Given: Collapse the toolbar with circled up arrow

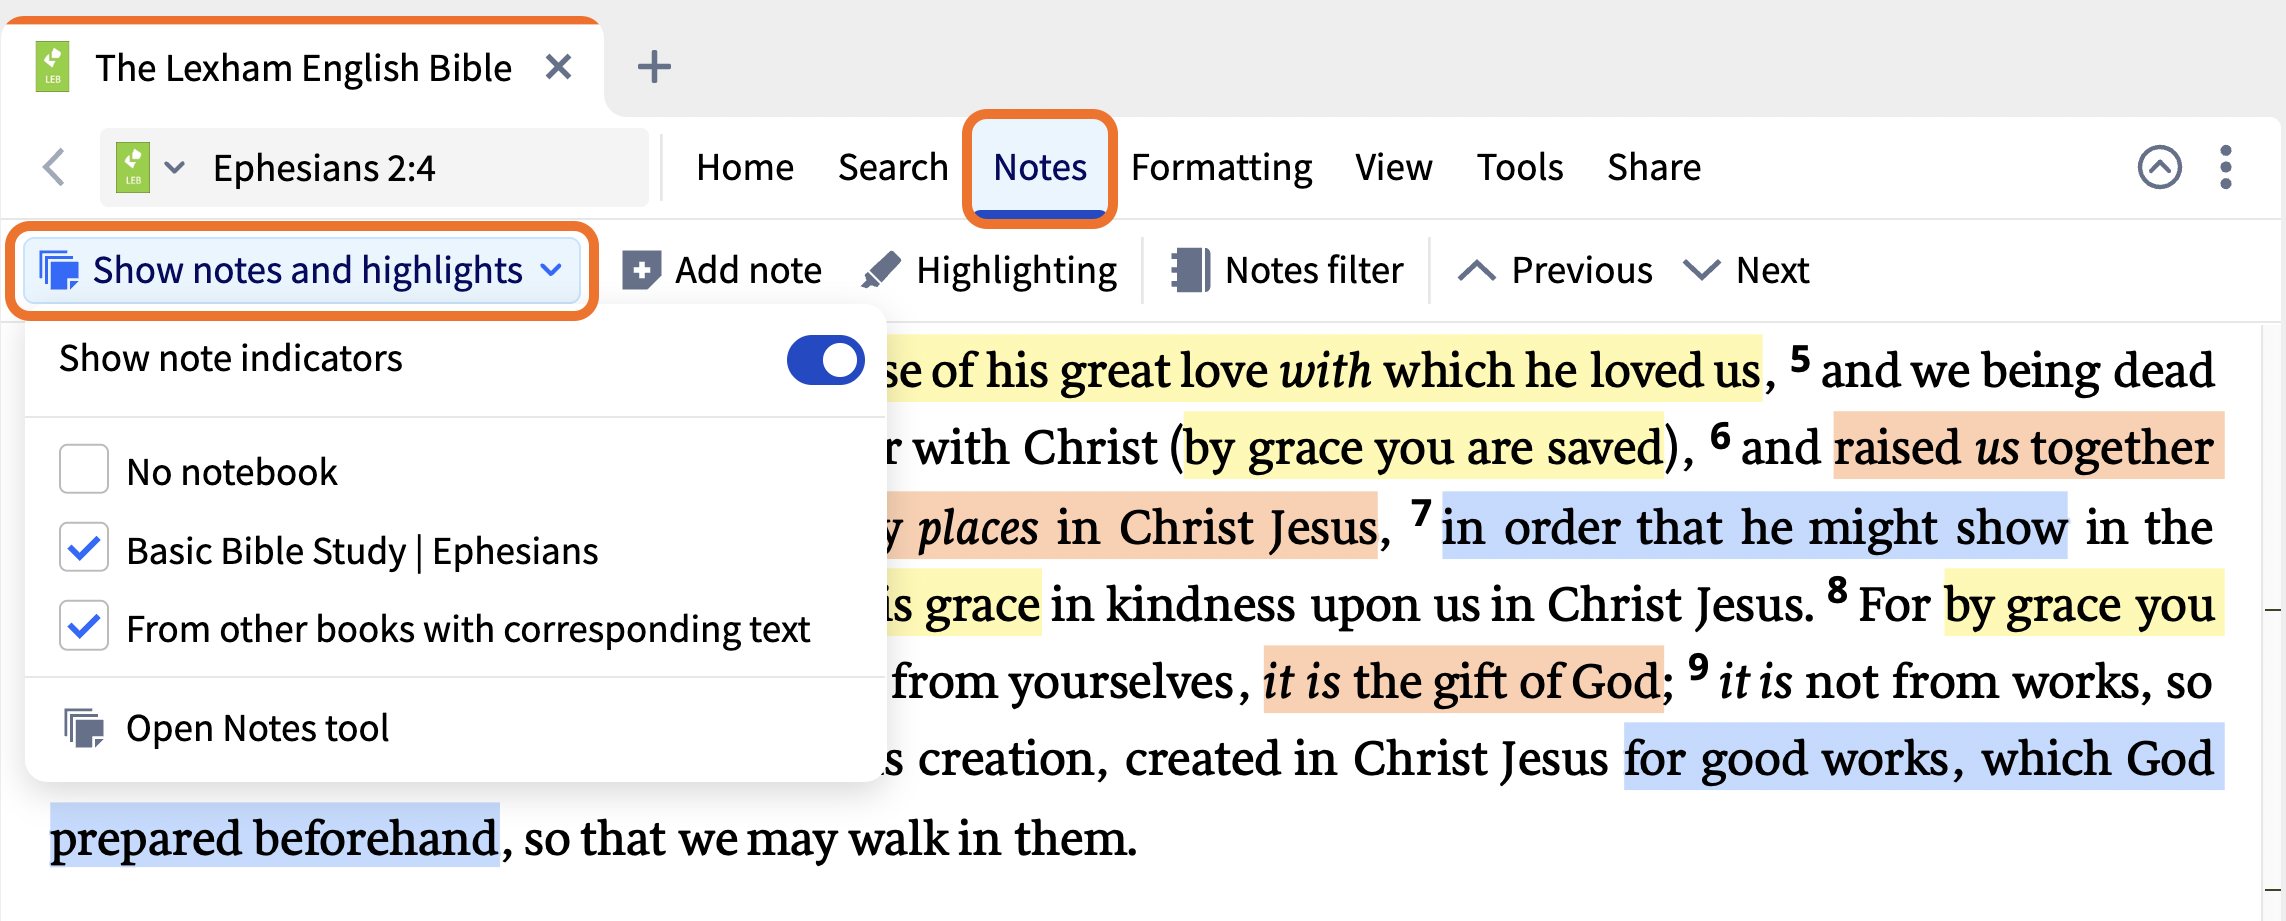Looking at the screenshot, I should [x=2160, y=167].
